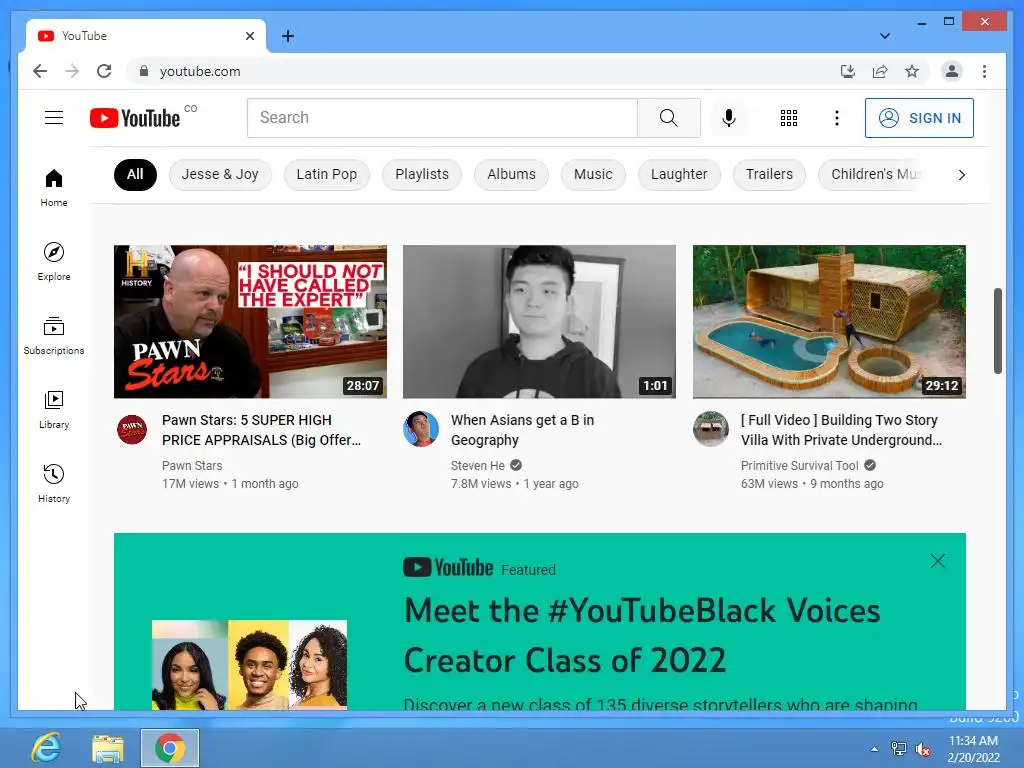Click the page vertical scrollbar thumb
This screenshot has height=768, width=1024.
(x=997, y=330)
